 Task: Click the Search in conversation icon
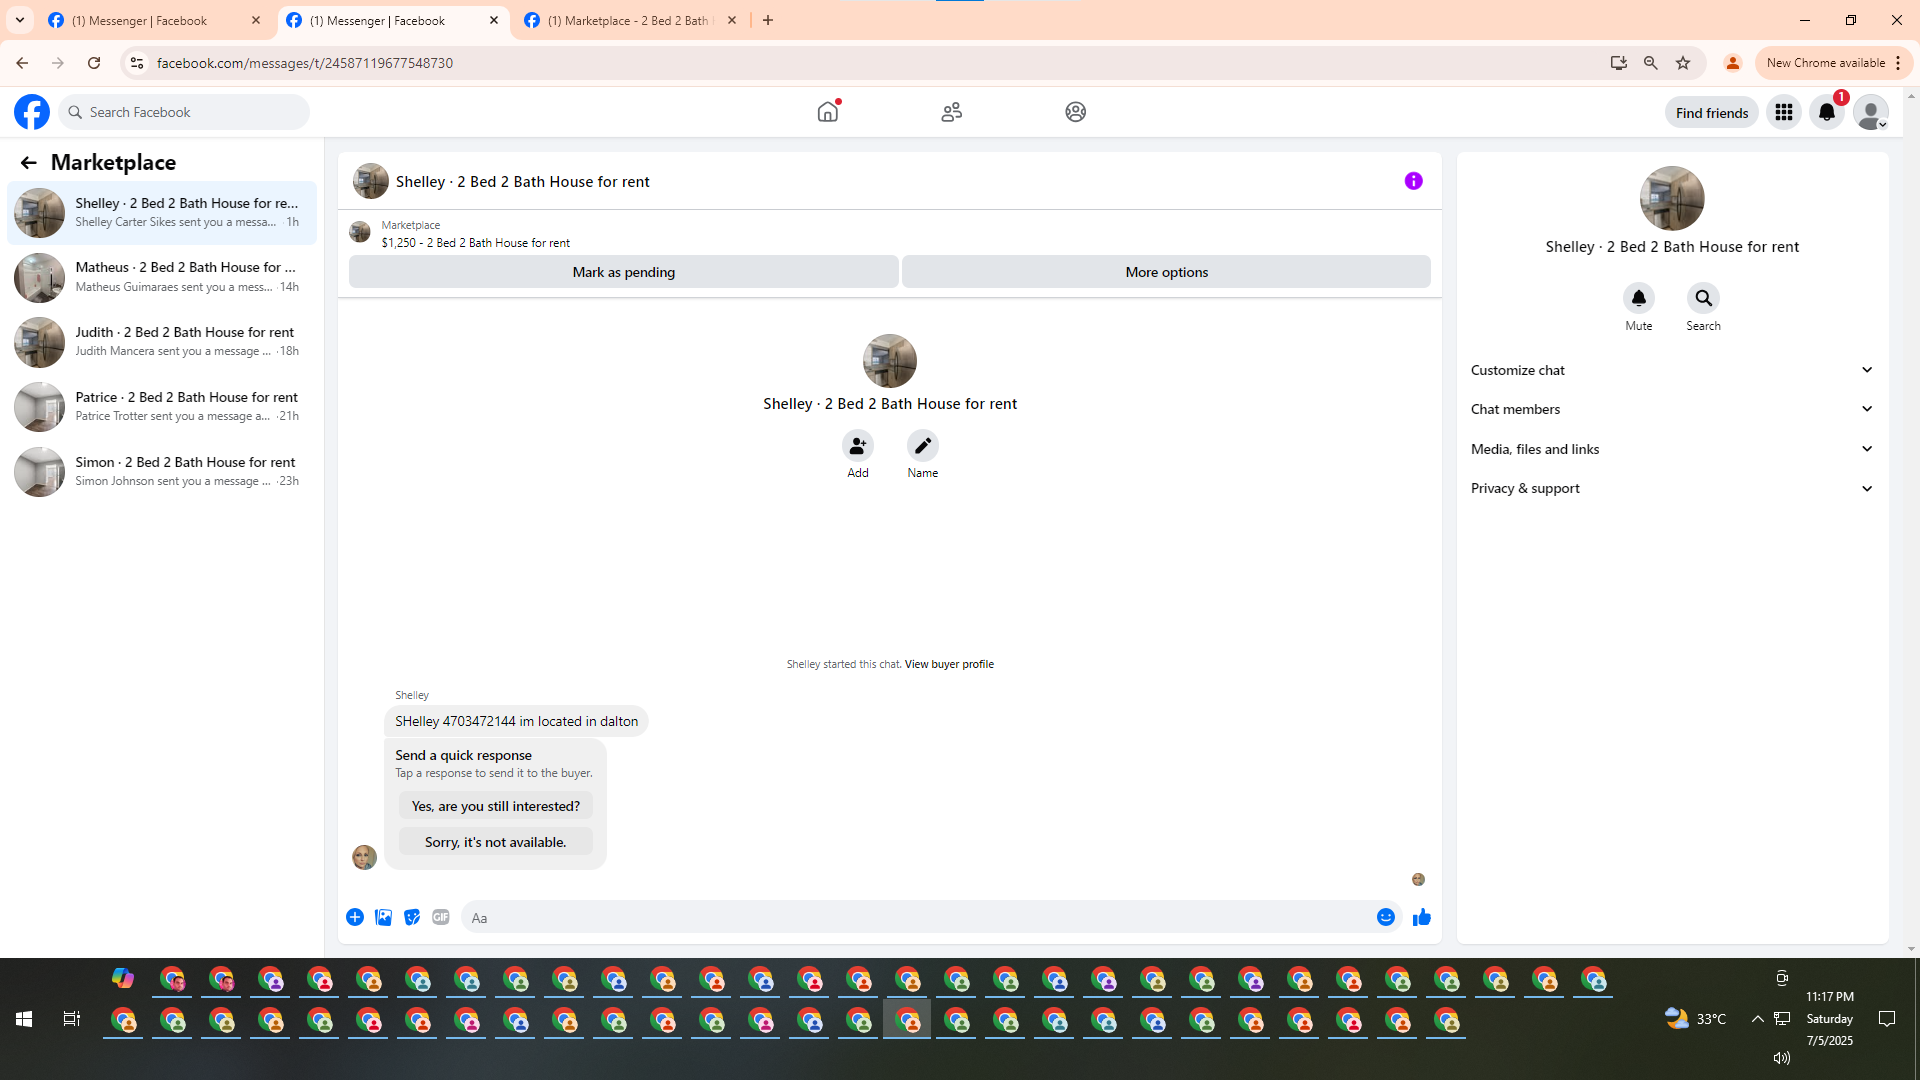1702,298
